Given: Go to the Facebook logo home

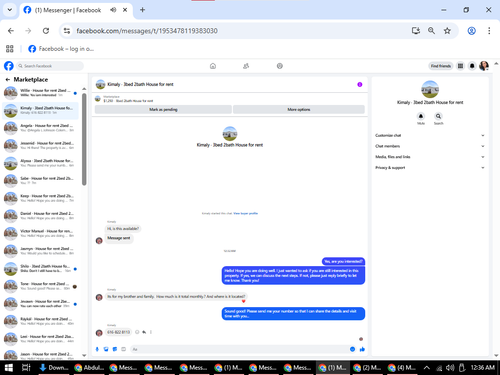Looking at the screenshot, I should (9, 66).
